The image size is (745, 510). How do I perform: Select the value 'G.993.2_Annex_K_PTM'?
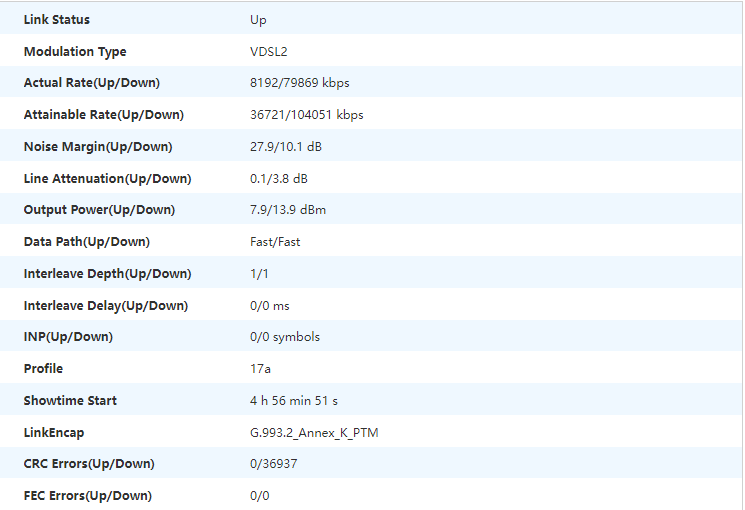coord(314,433)
